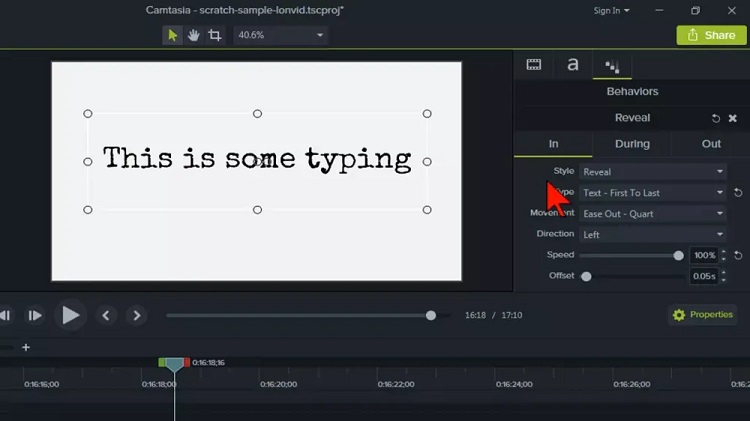
Task: Switch to the Out tab
Action: 711,144
